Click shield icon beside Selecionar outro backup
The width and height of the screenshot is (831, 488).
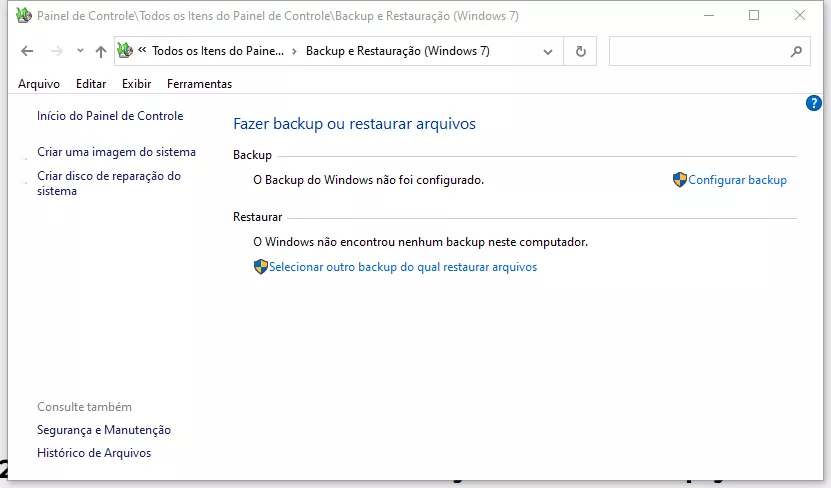[261, 267]
